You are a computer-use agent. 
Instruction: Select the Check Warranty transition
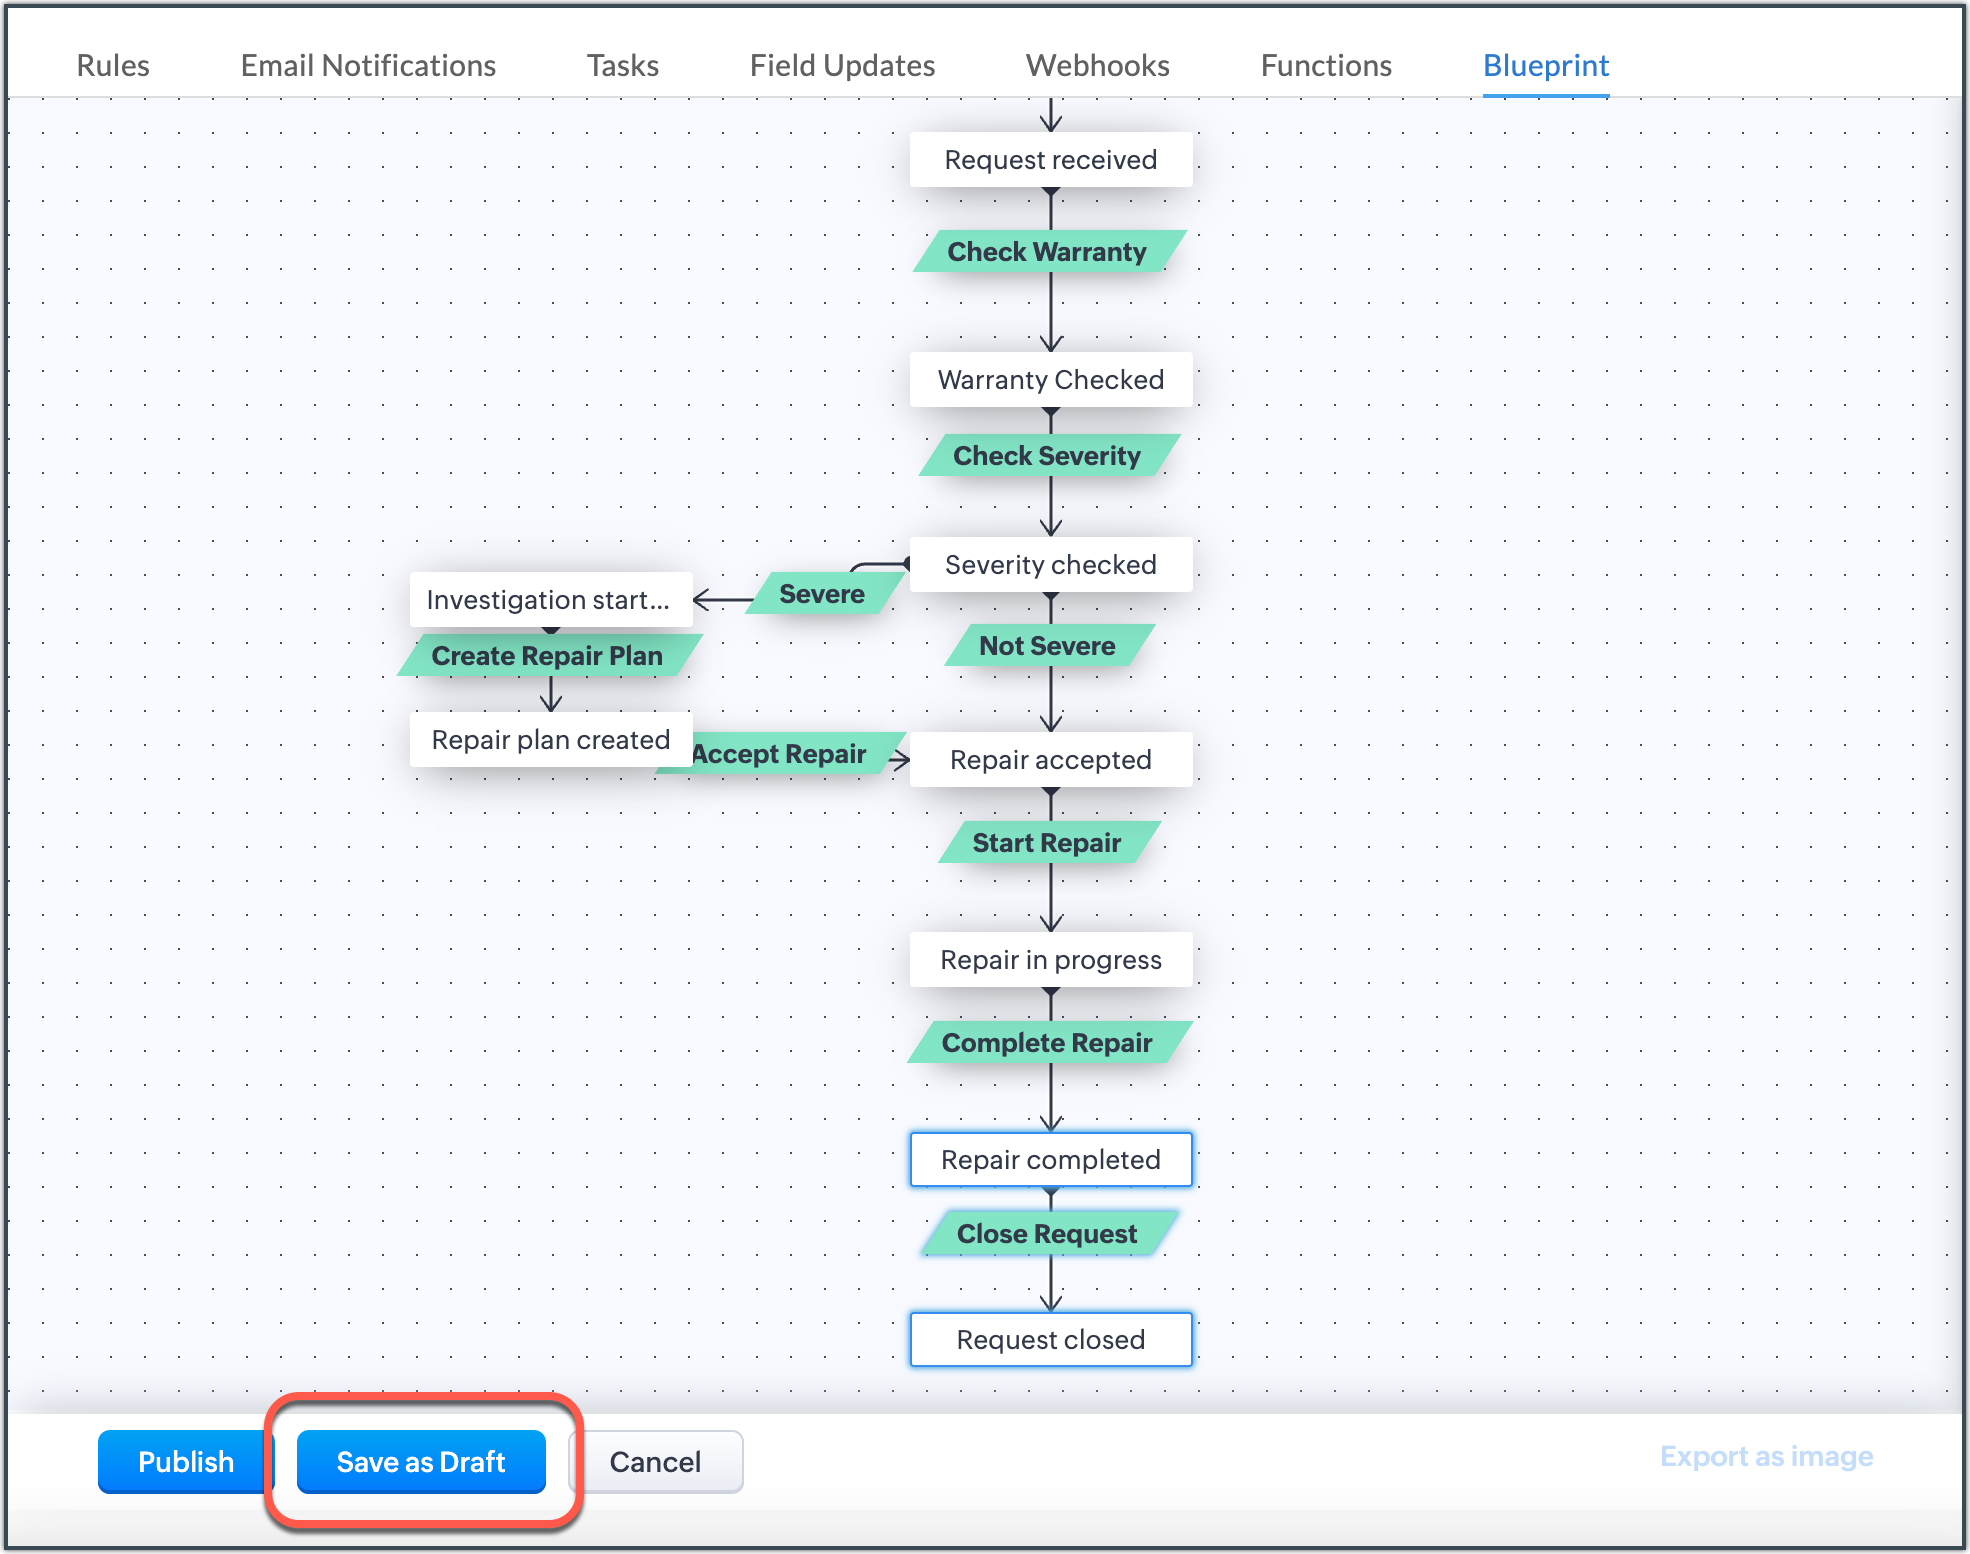pos(1047,252)
